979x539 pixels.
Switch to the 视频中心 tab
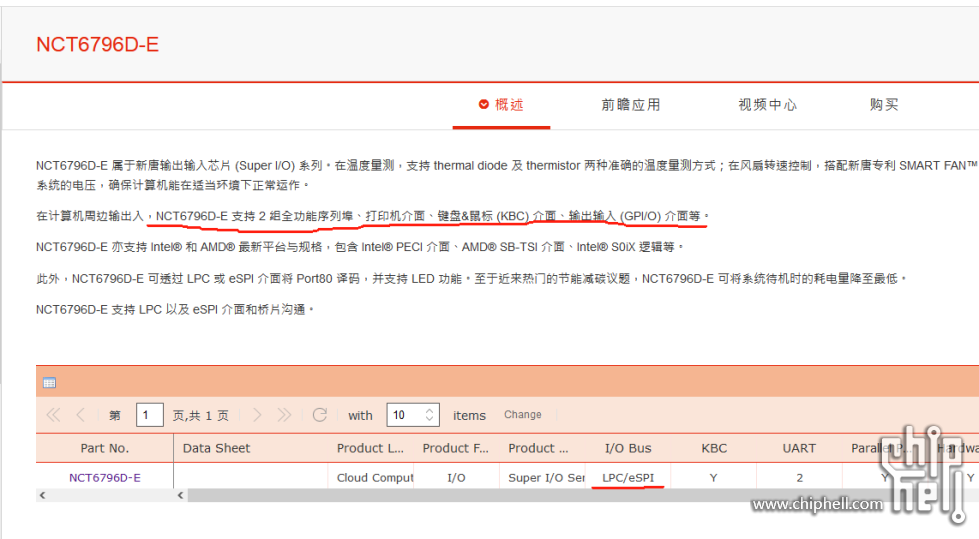coord(767,105)
